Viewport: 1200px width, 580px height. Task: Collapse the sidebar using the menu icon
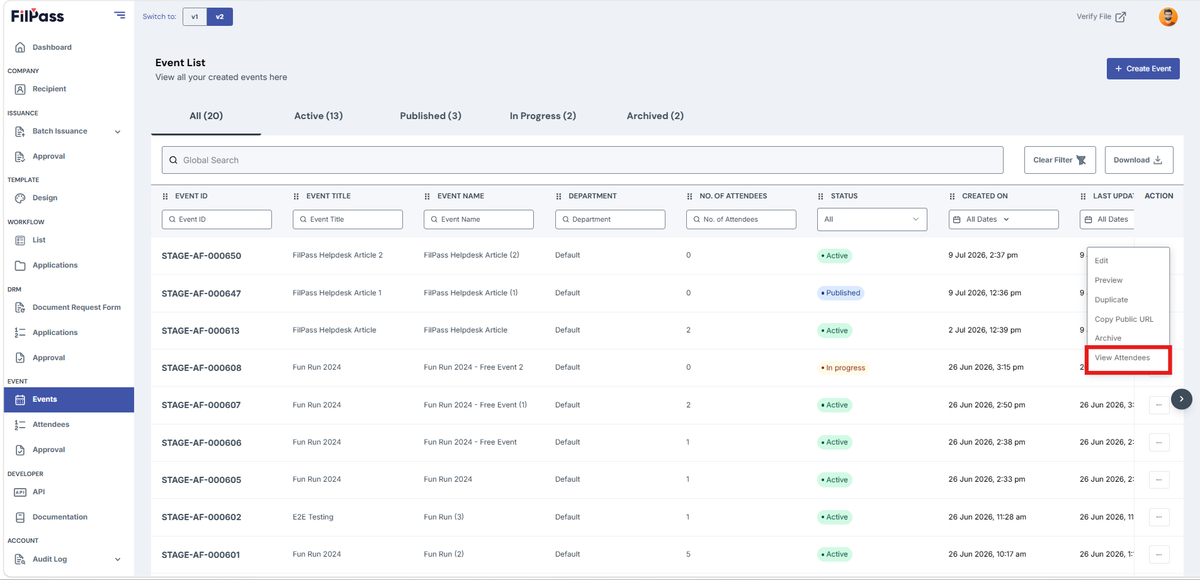[x=120, y=15]
